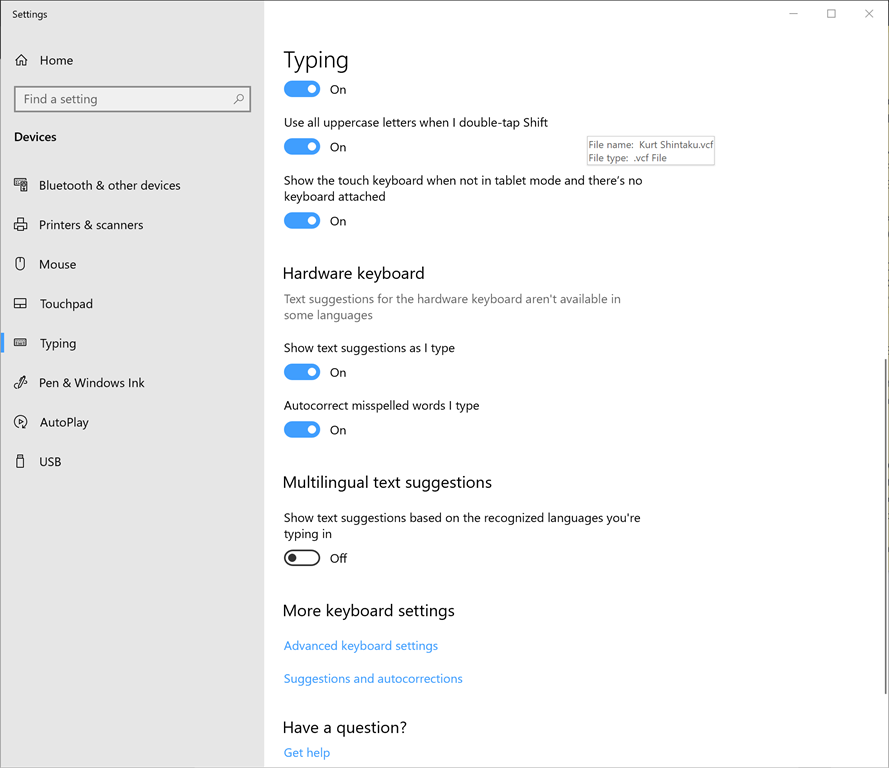Select Typing in the Devices menu
This screenshot has height=768, width=889.
(x=58, y=343)
